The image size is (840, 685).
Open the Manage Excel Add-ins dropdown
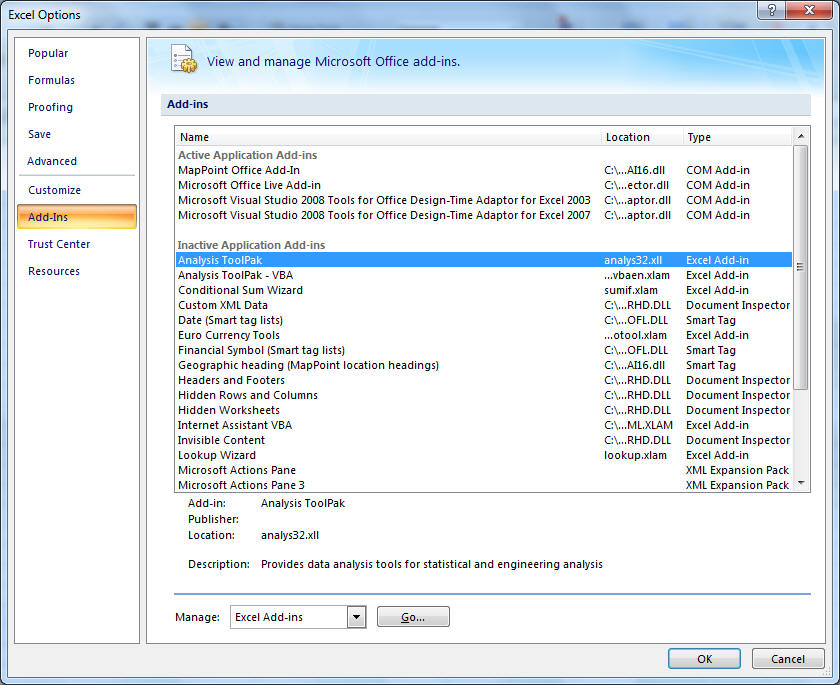(x=356, y=617)
